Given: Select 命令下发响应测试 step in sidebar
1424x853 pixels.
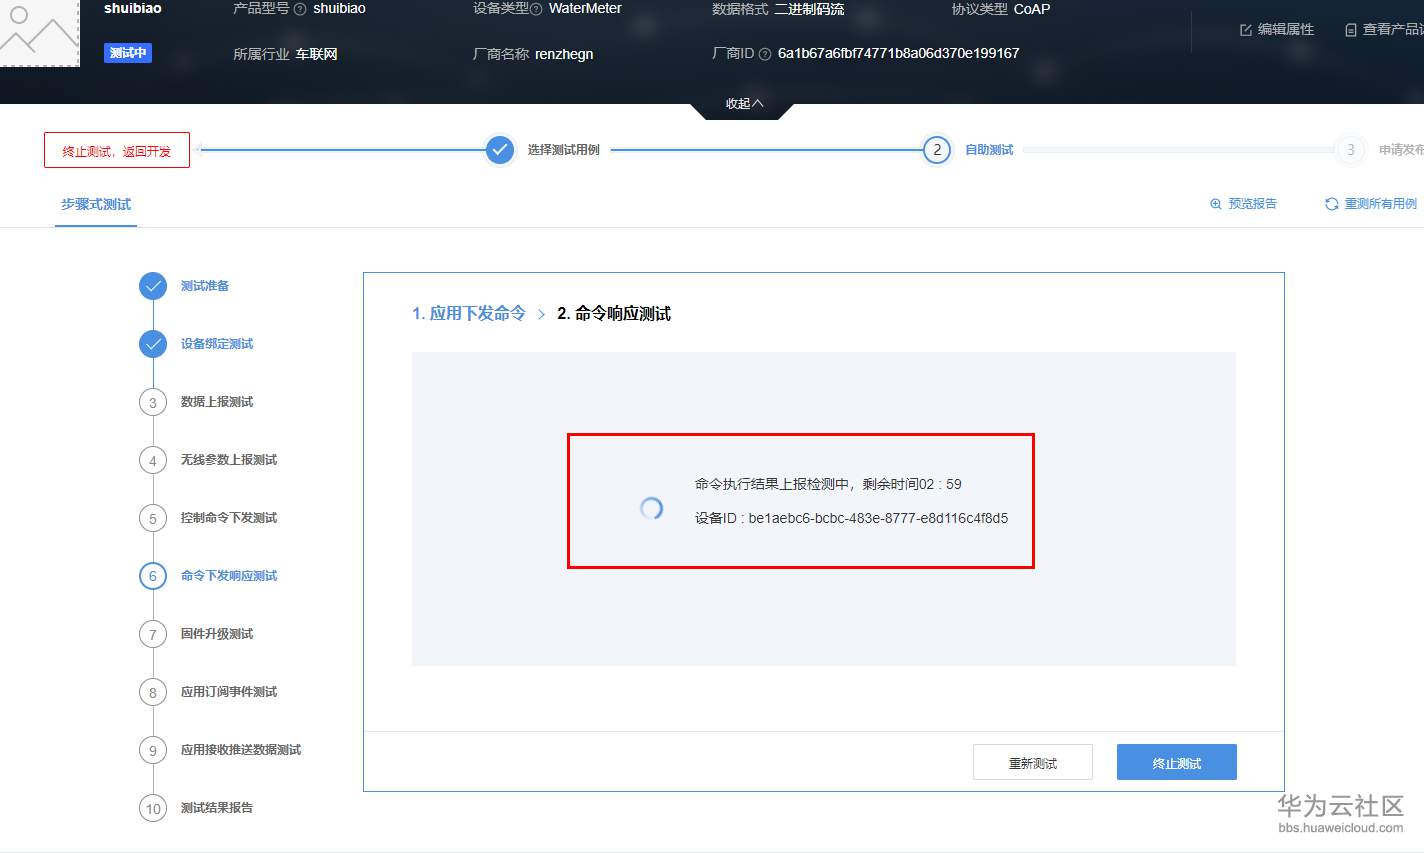Looking at the screenshot, I should pyautogui.click(x=229, y=576).
